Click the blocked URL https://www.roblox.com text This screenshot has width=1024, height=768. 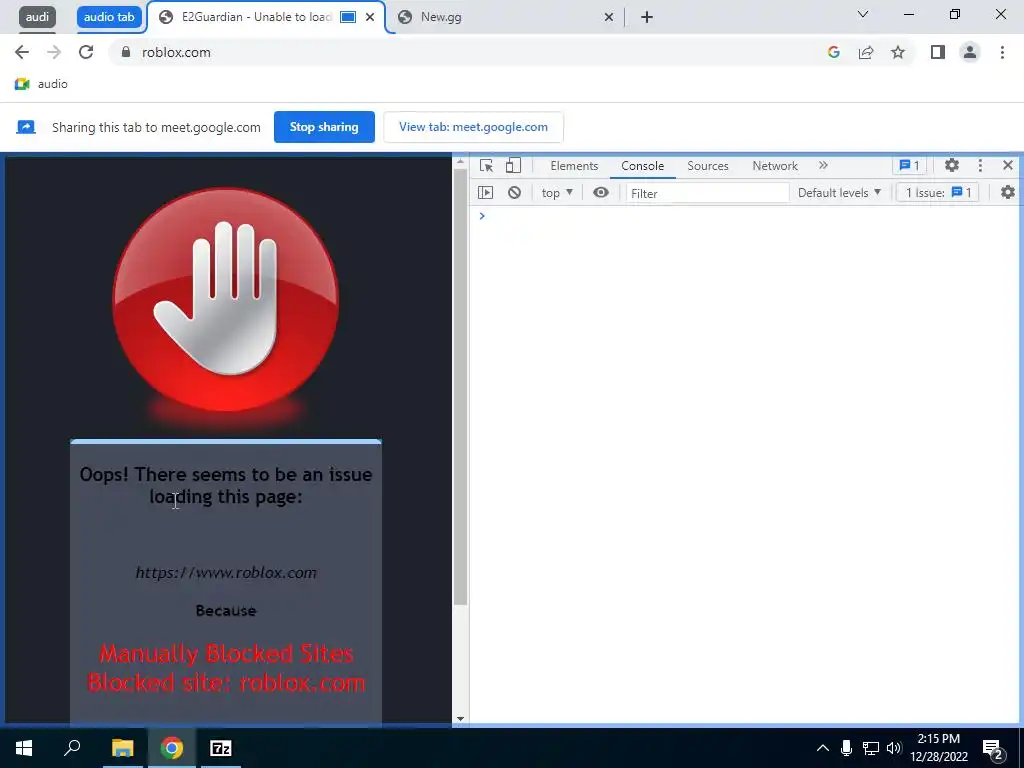coord(226,573)
